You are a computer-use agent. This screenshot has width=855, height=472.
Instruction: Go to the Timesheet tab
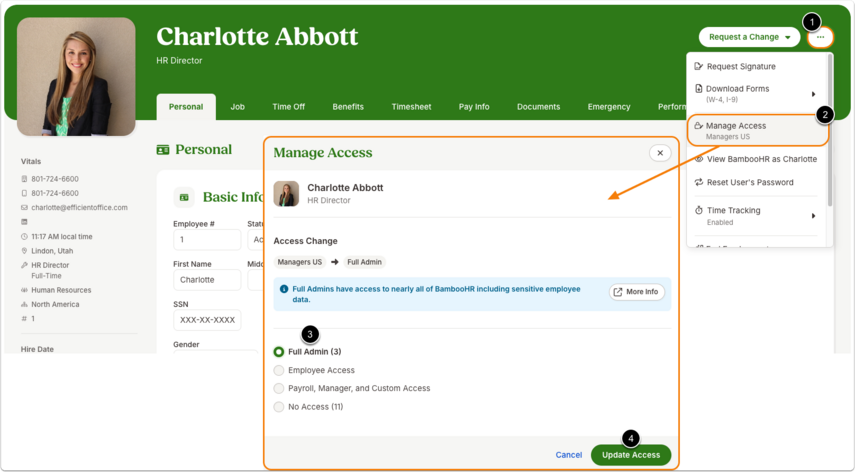pos(411,107)
